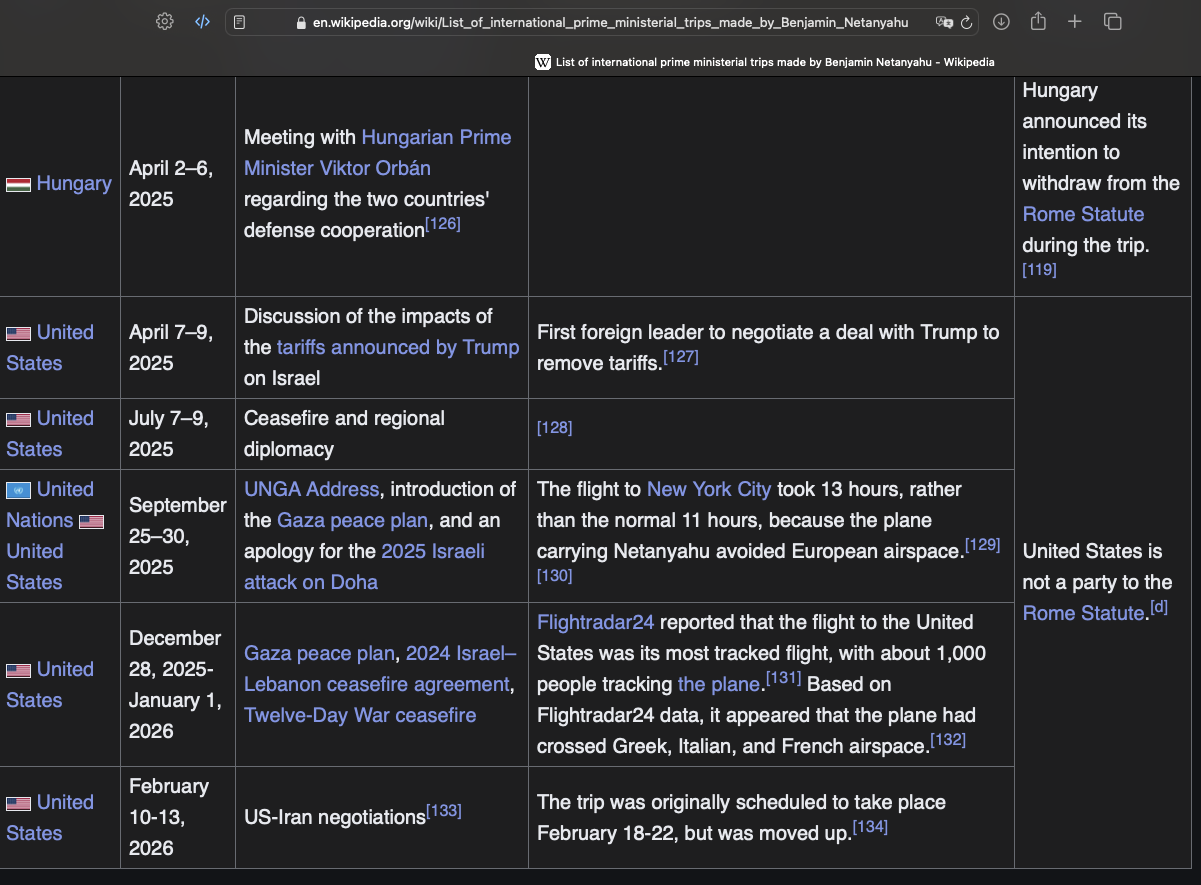Show tab overview icon
Image resolution: width=1201 pixels, height=885 pixels.
click(1112, 21)
